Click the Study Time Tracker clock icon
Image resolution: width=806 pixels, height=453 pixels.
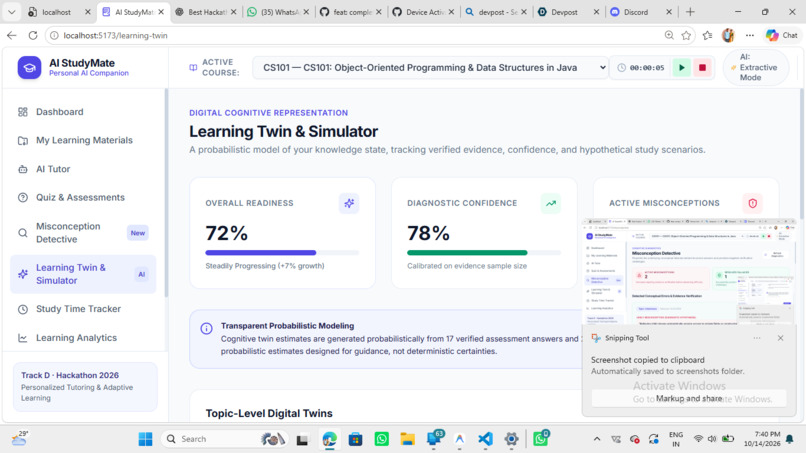point(23,310)
